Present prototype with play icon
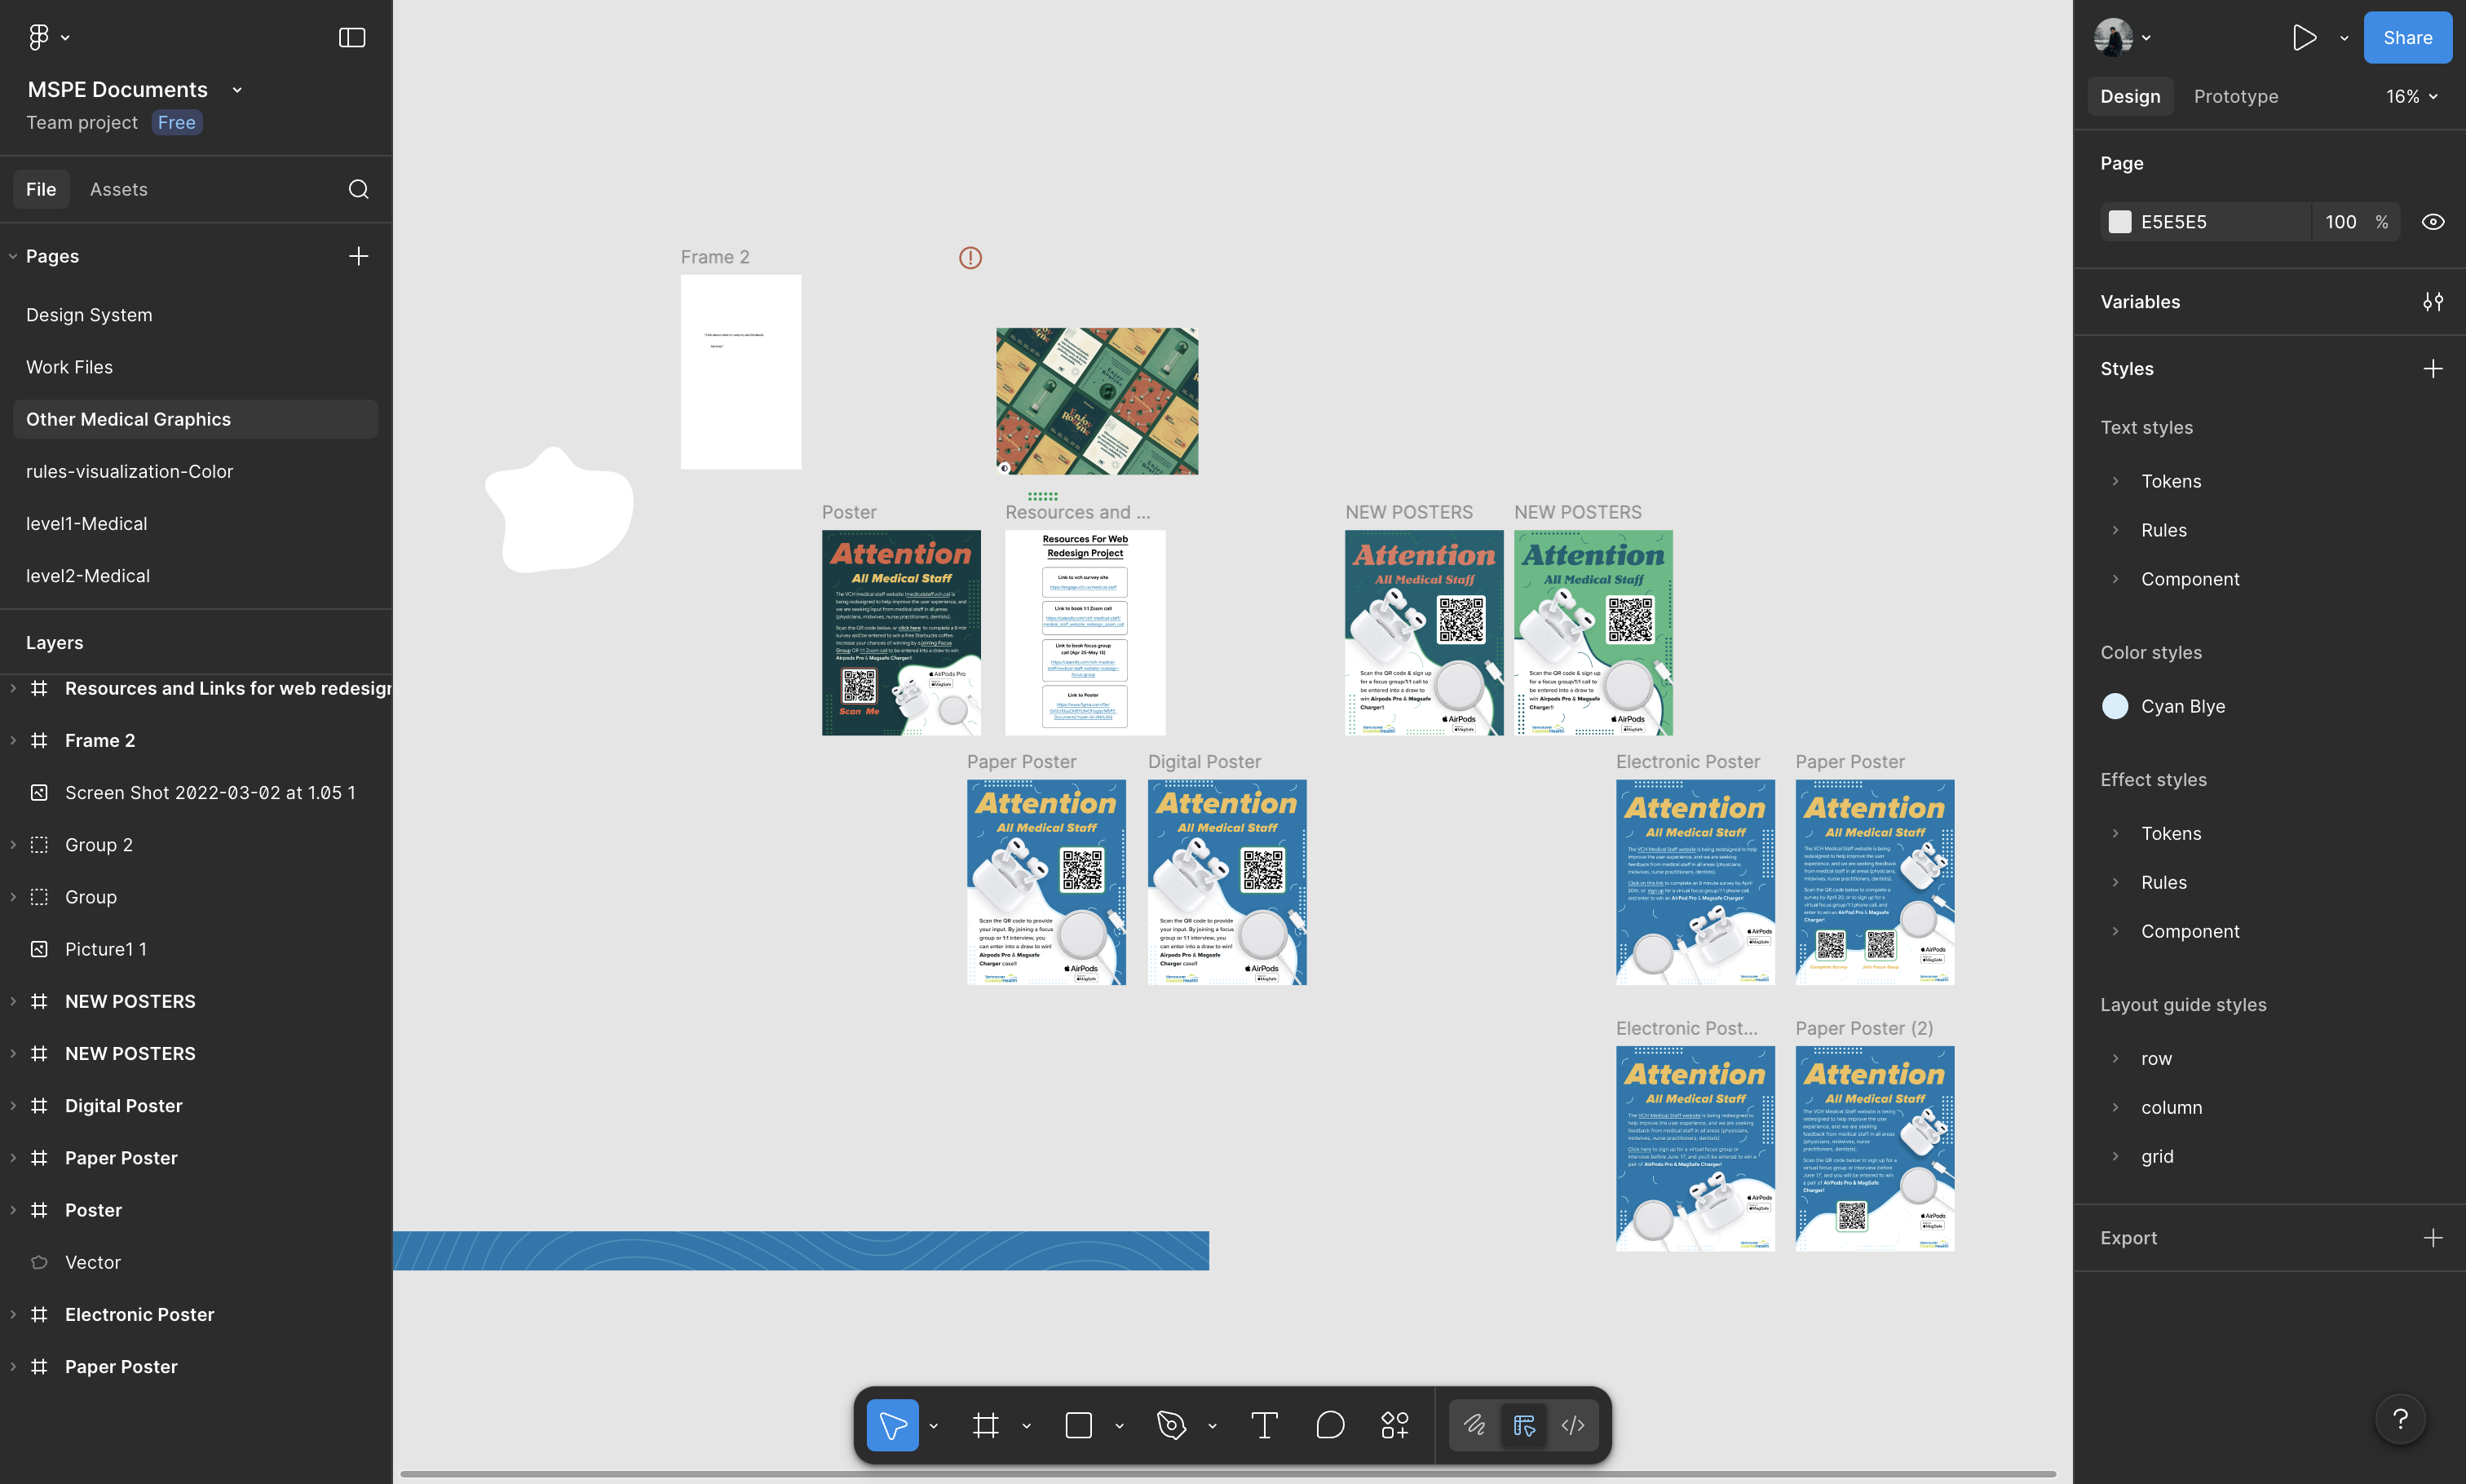 (x=2304, y=38)
